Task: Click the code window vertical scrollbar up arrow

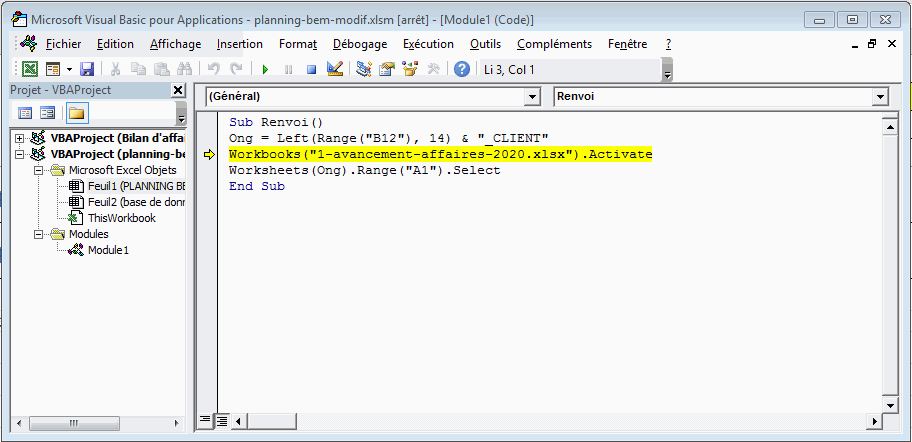Action: 890,127
